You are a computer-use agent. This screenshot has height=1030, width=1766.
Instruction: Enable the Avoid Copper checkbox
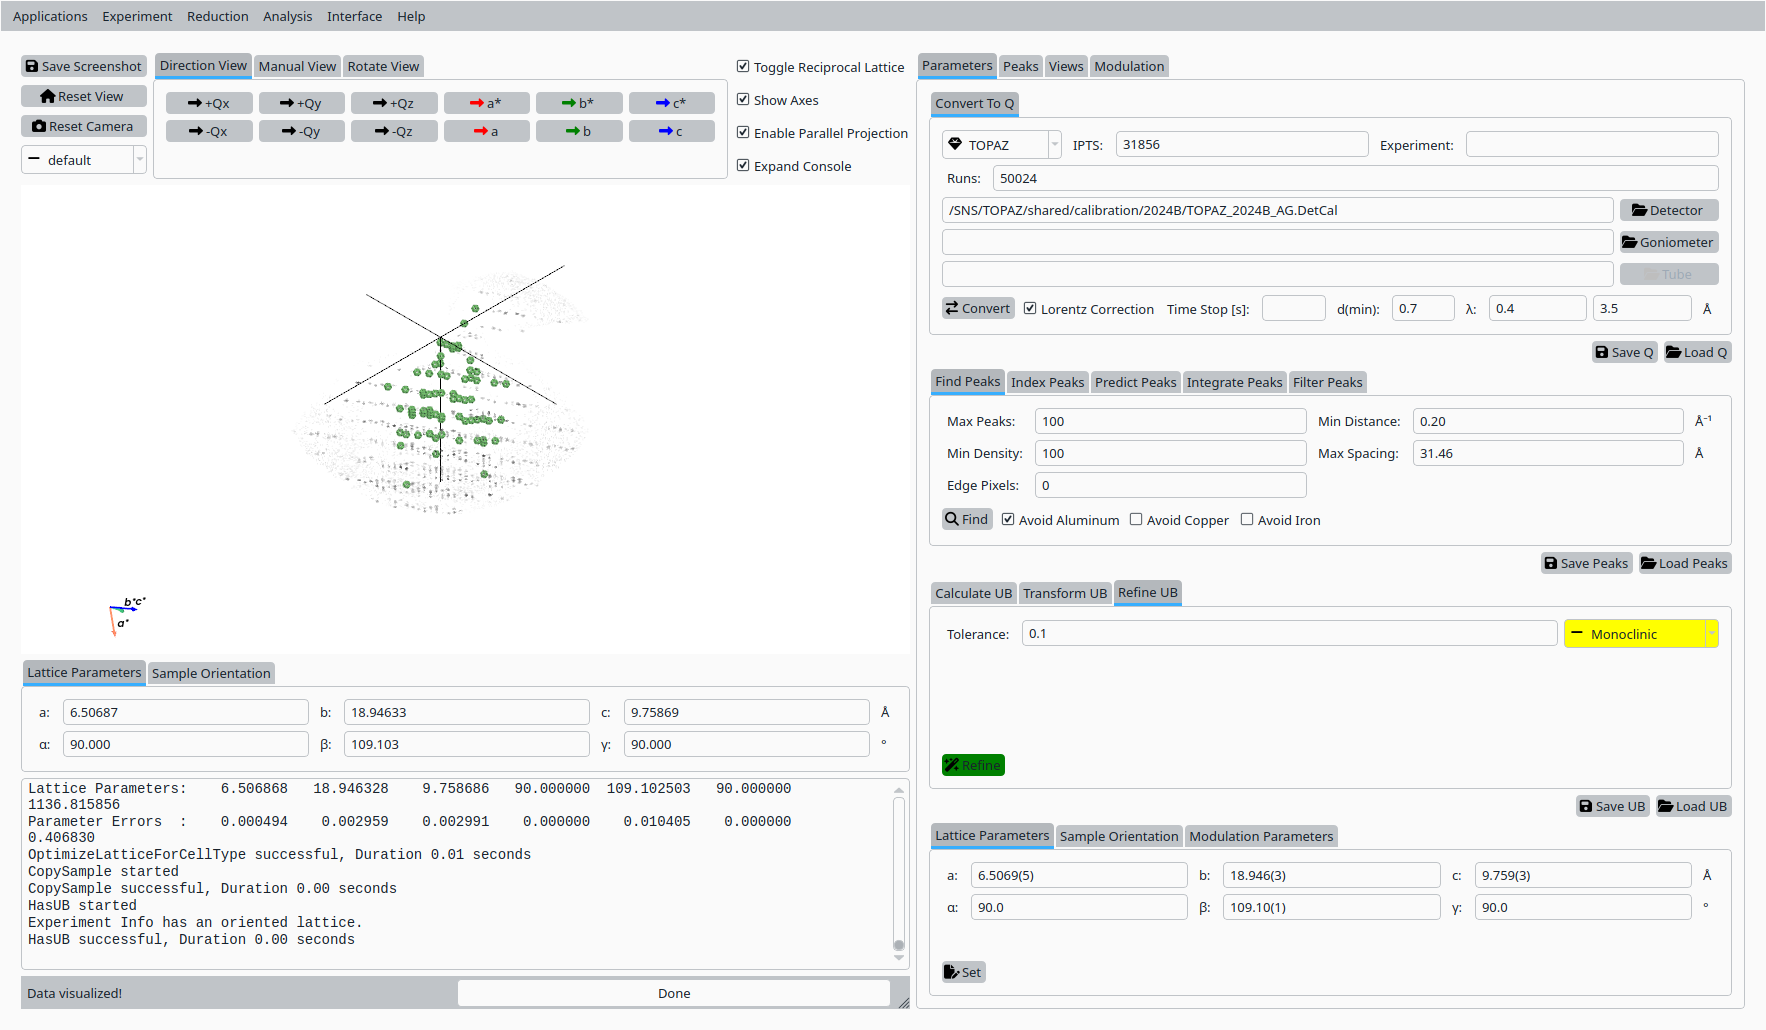click(x=1136, y=520)
